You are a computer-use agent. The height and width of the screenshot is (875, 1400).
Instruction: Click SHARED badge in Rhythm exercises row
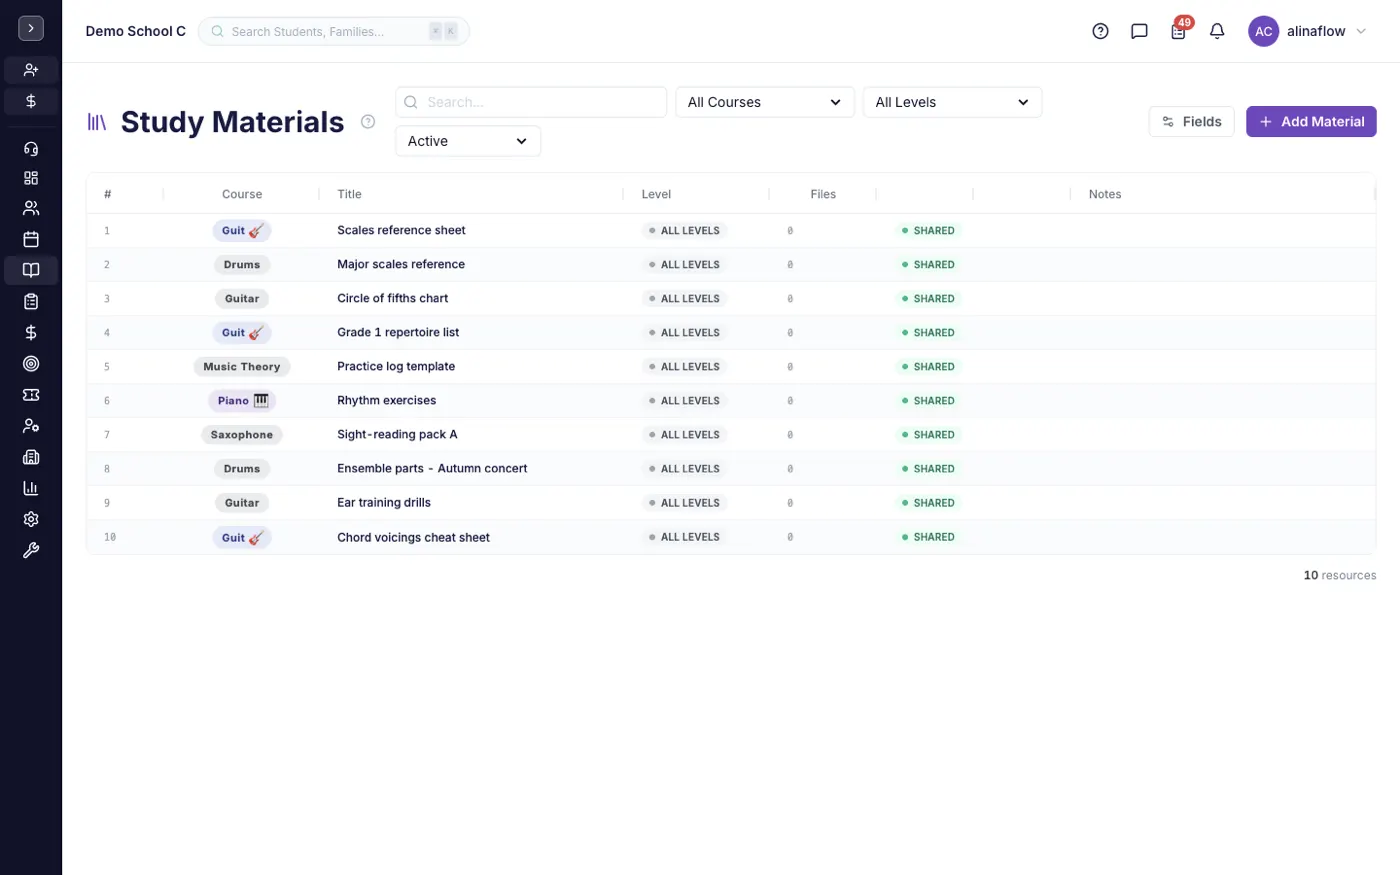[928, 400]
